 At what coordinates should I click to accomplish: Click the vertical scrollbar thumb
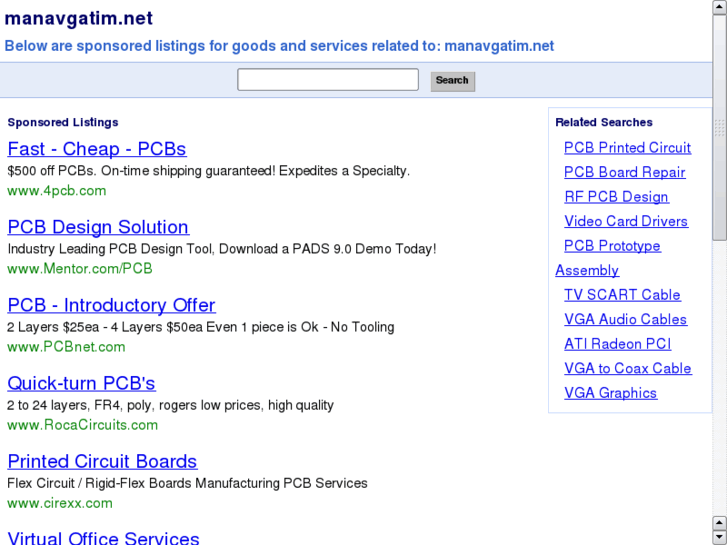pos(719,128)
